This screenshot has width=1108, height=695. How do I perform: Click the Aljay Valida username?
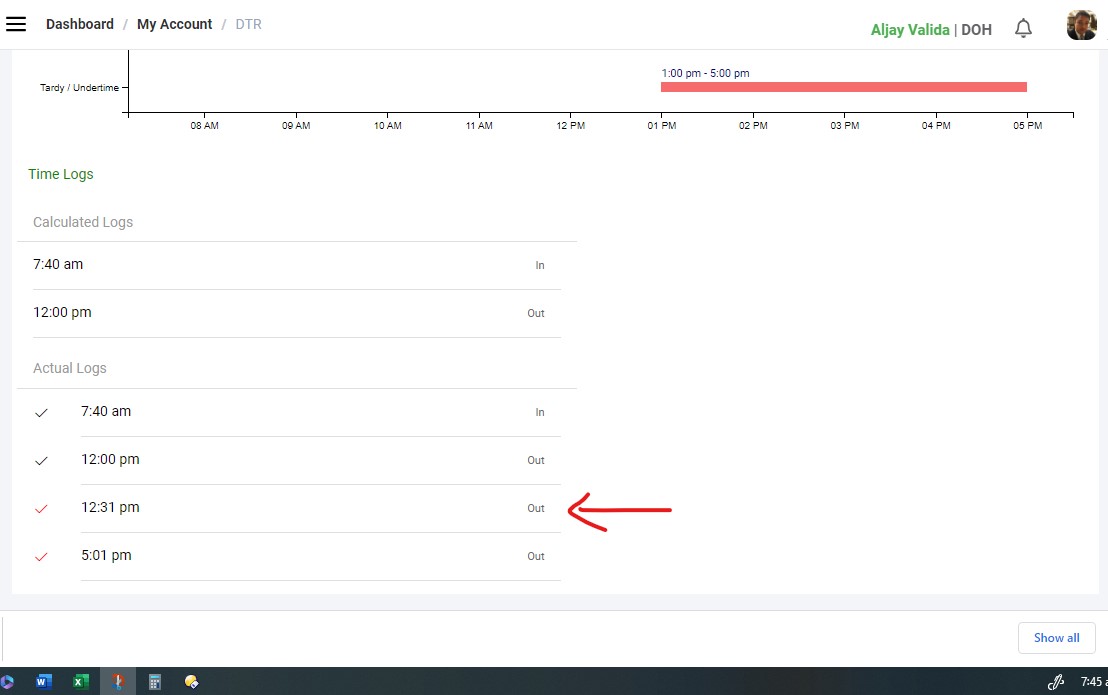point(910,30)
